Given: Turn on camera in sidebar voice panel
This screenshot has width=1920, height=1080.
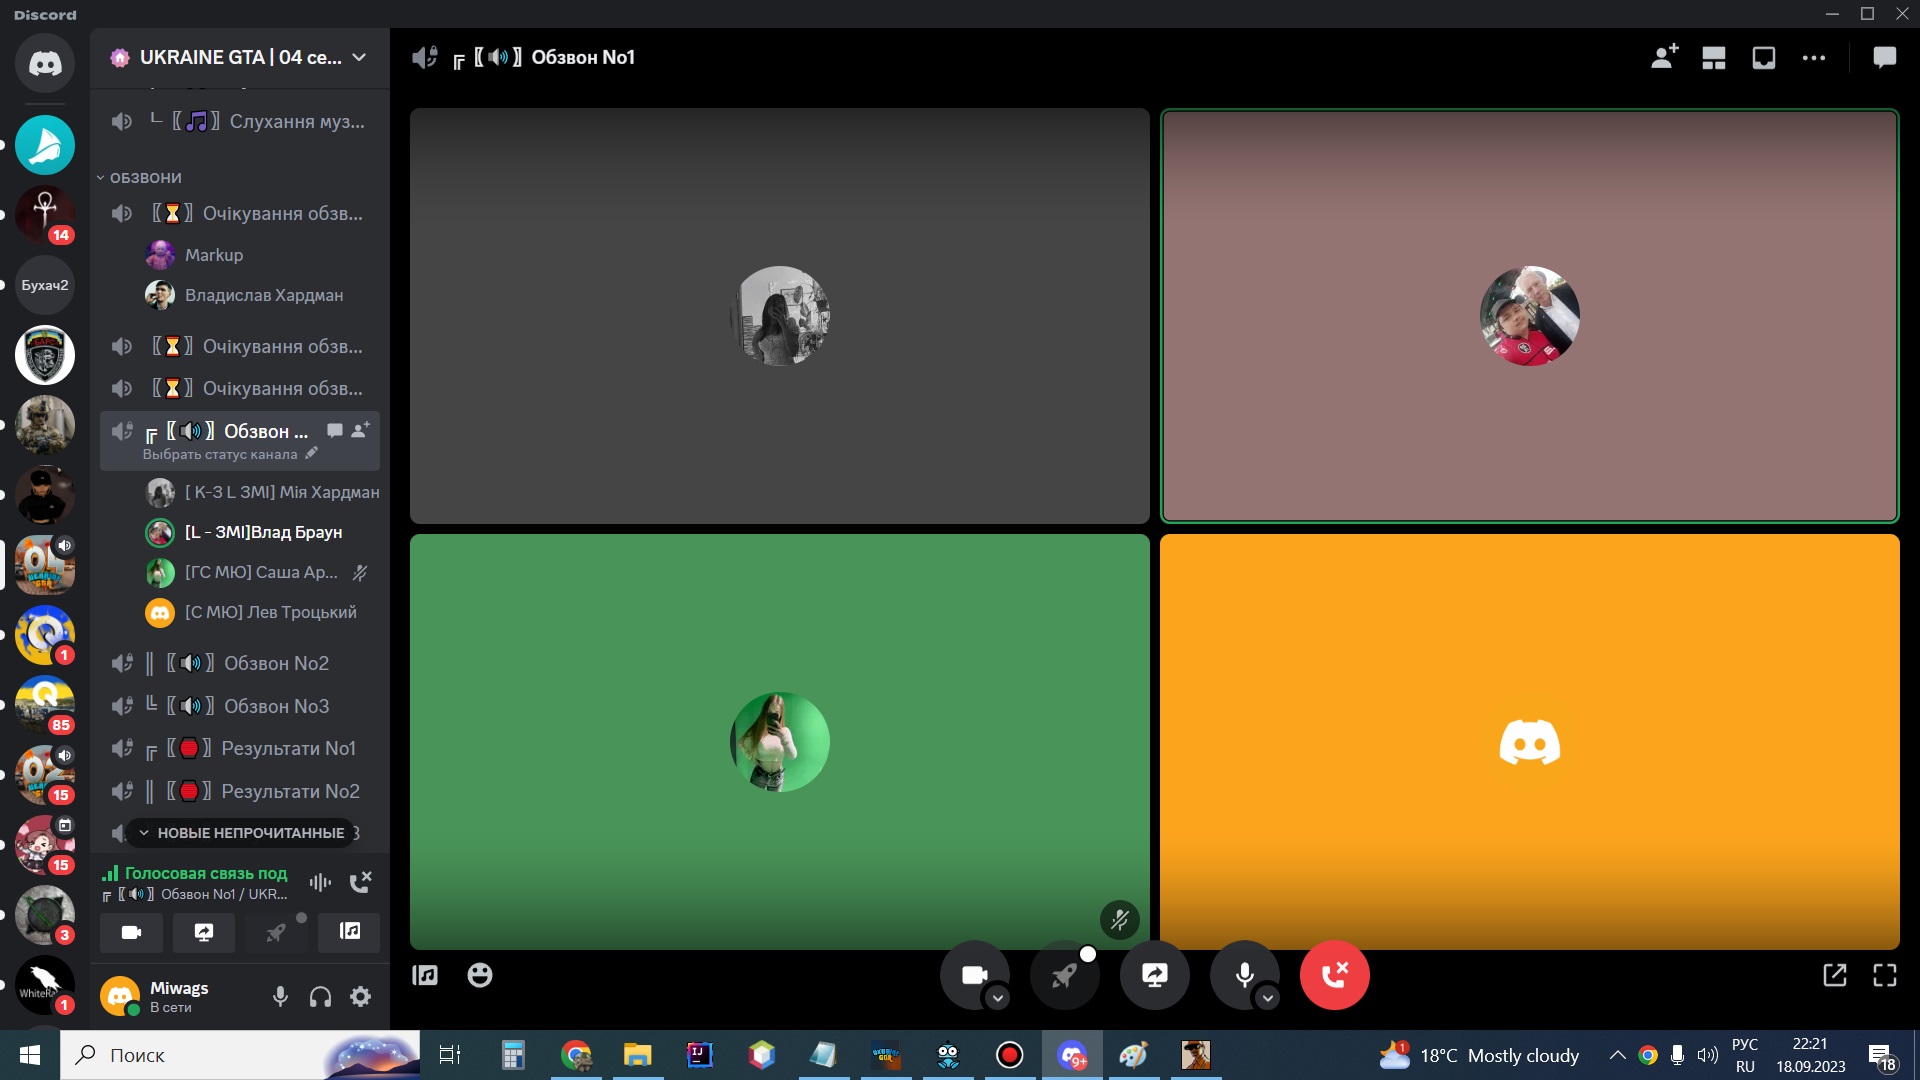Looking at the screenshot, I should (131, 932).
